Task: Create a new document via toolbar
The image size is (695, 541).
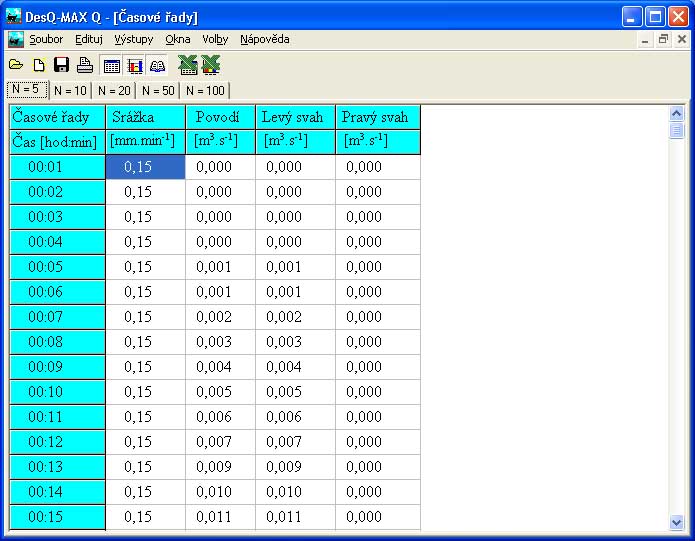Action: pos(39,65)
